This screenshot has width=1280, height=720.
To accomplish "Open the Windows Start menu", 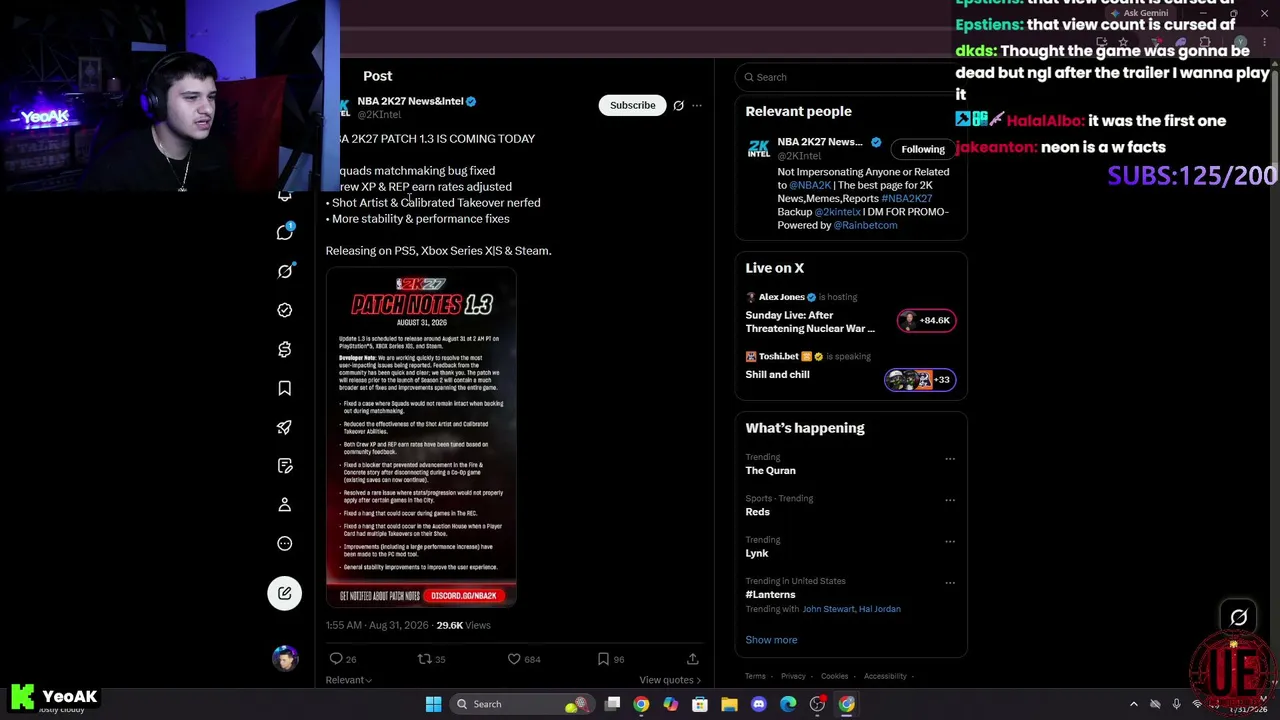I will click(x=433, y=704).
